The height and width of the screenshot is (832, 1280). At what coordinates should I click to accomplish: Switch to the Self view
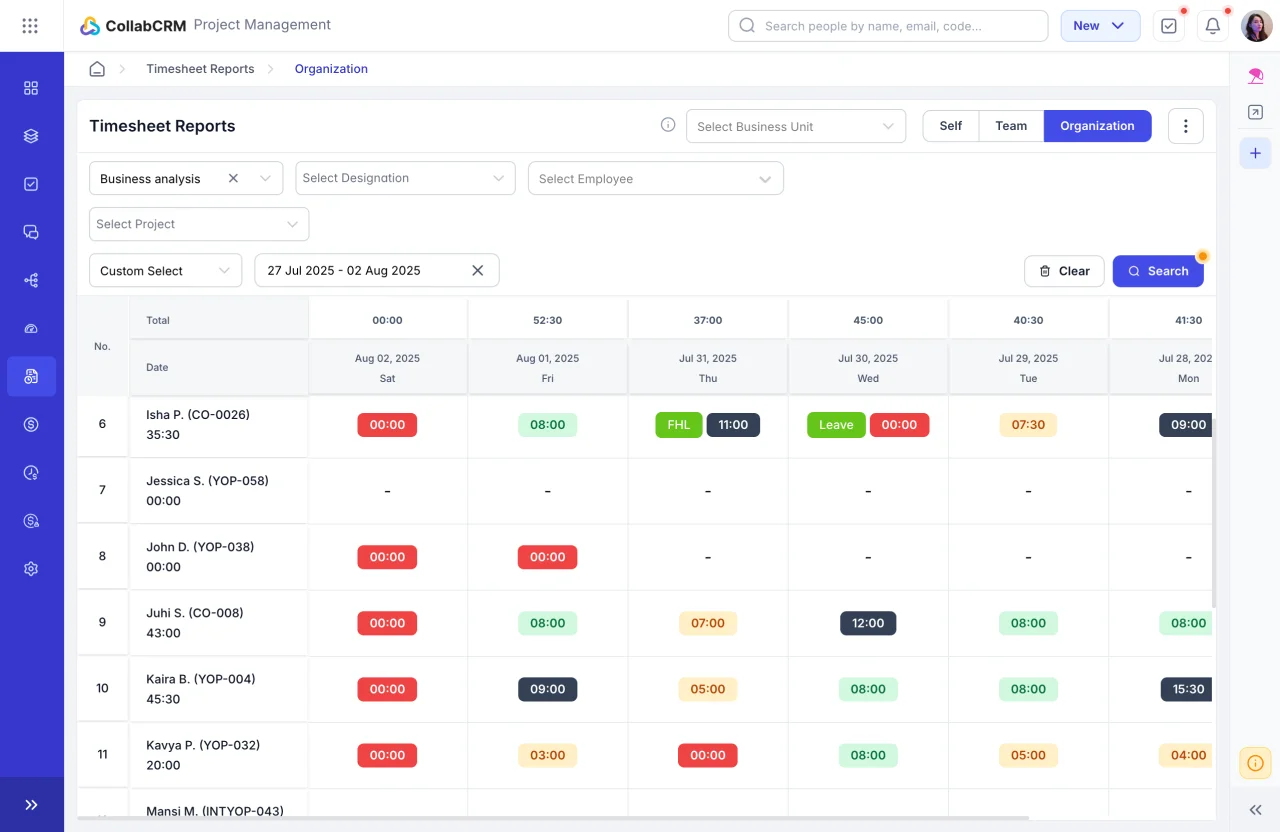click(x=951, y=126)
